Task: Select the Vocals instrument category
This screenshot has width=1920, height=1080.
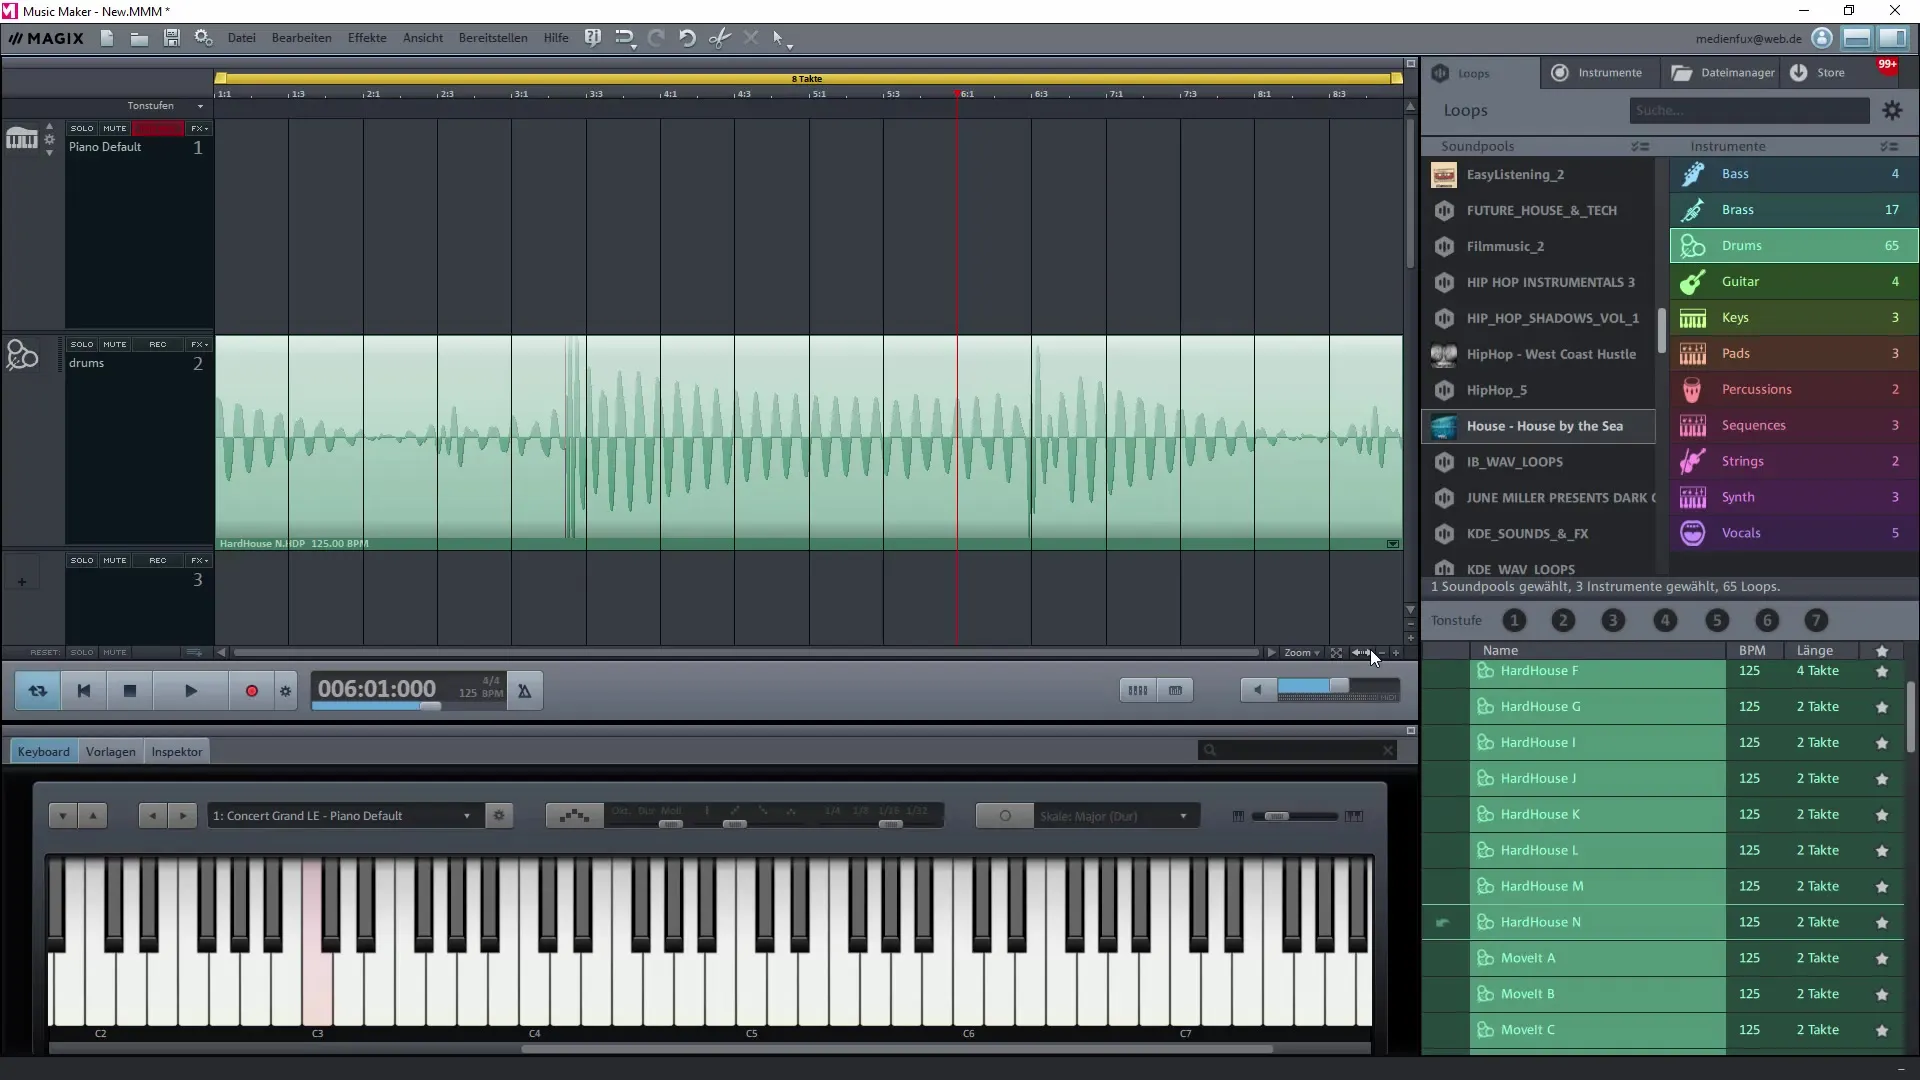Action: pos(1793,533)
